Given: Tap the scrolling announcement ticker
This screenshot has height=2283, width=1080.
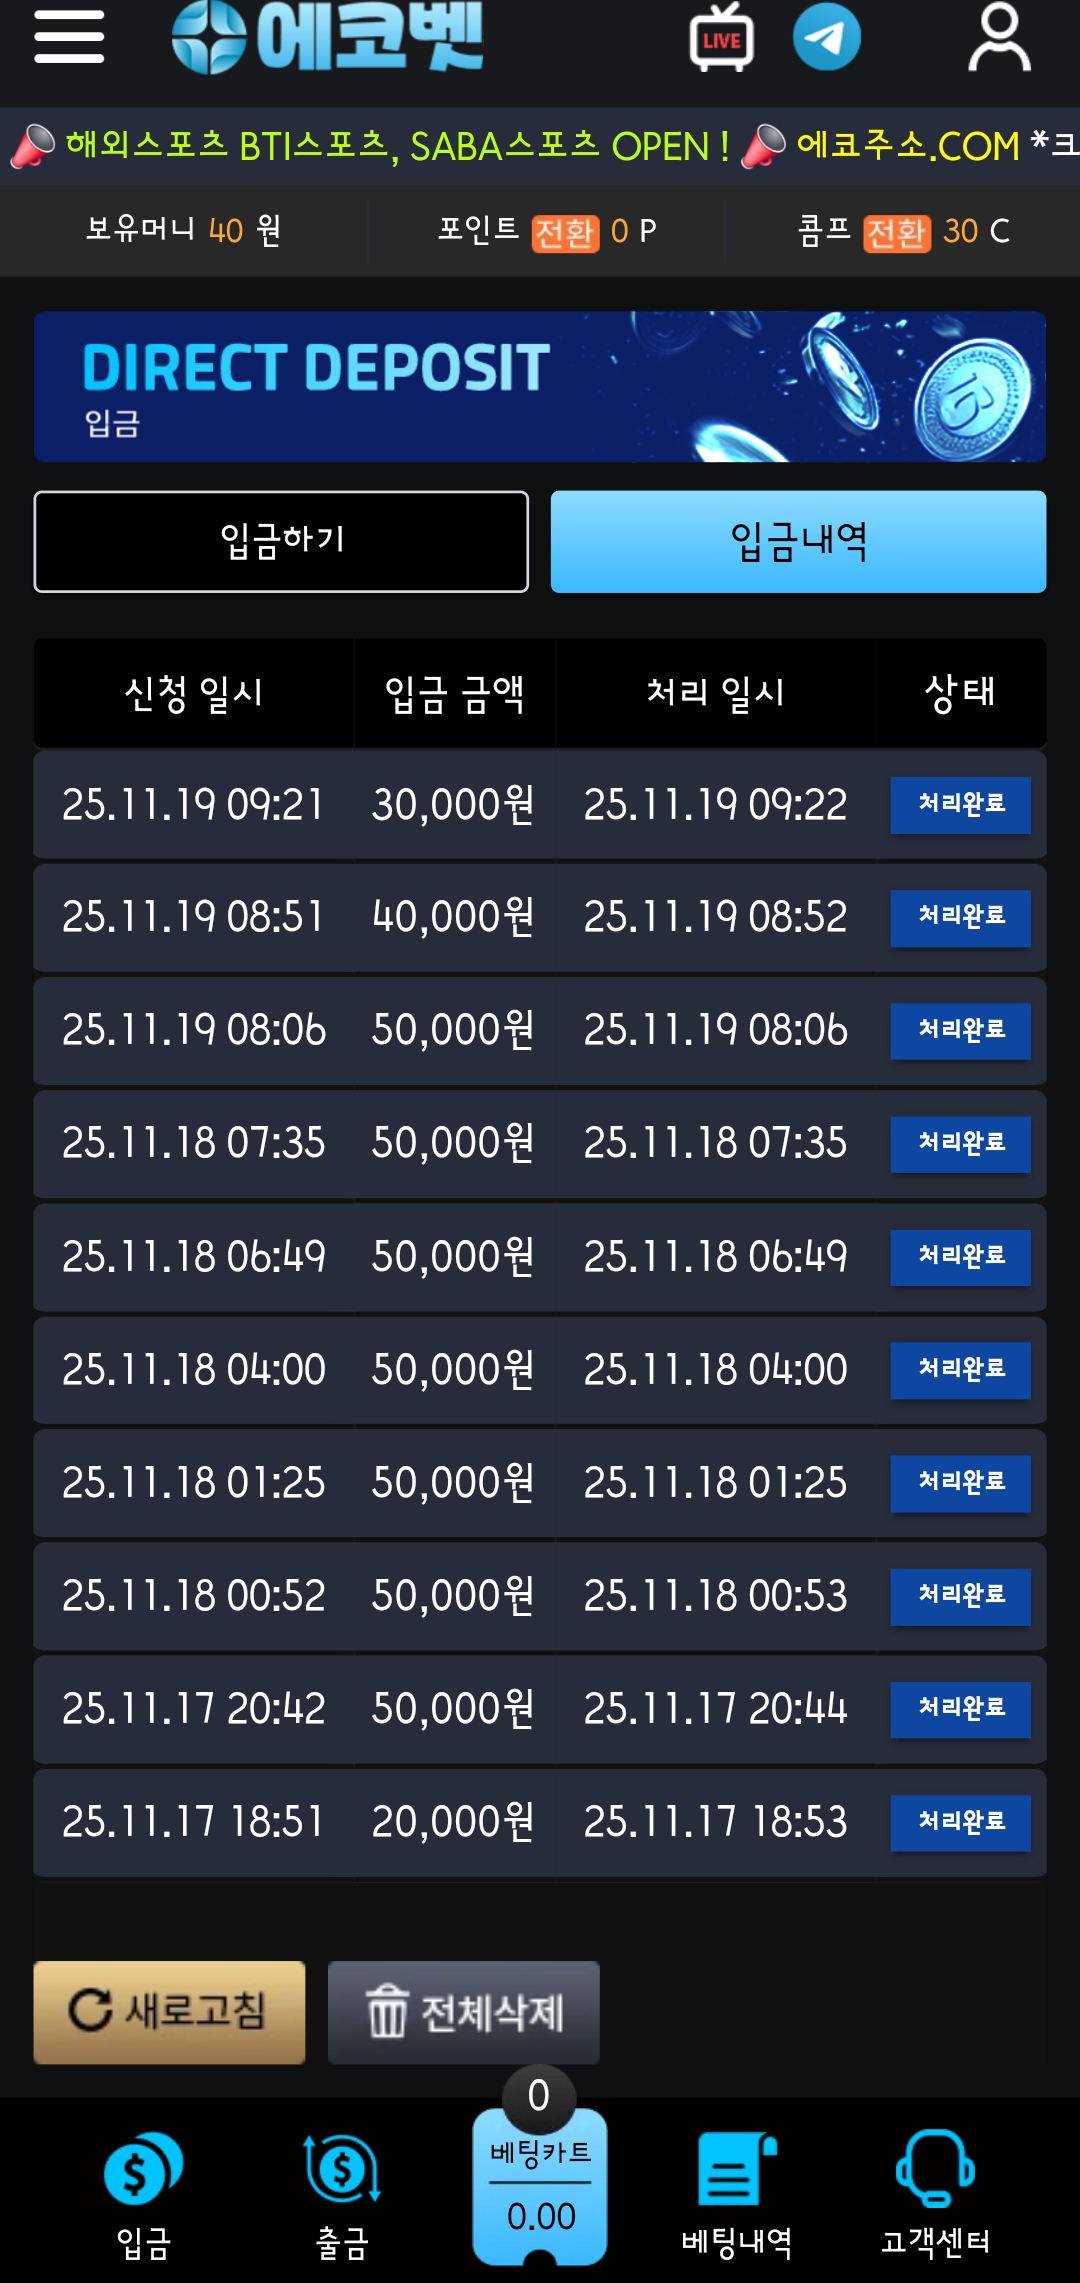Looking at the screenshot, I should point(540,146).
